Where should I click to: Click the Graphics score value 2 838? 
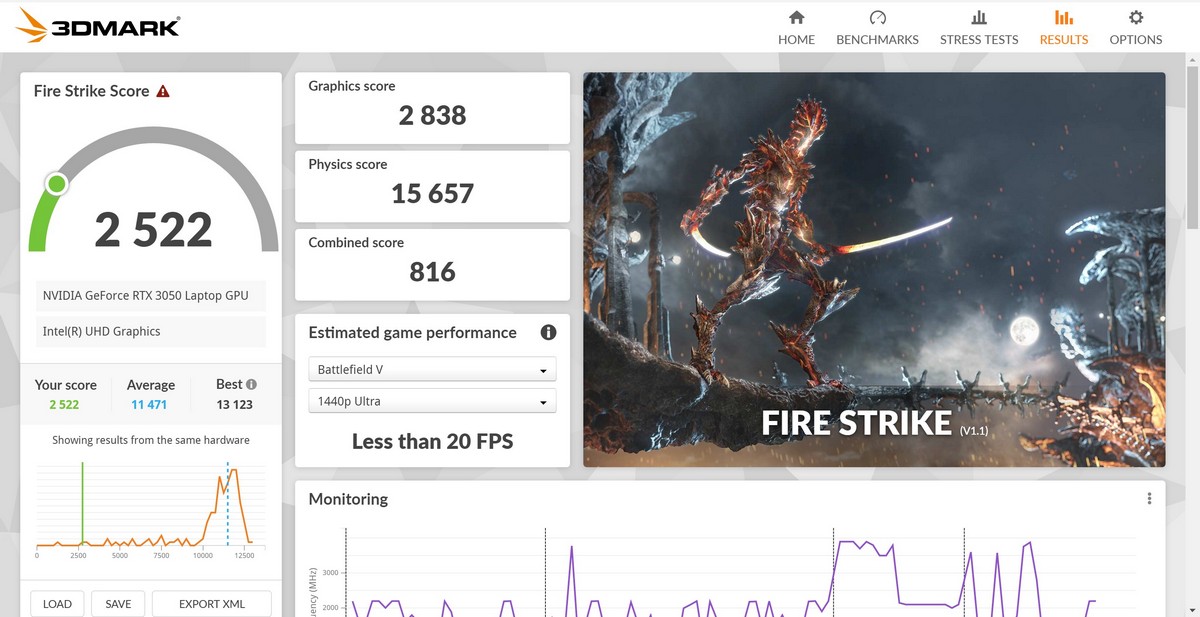(432, 115)
